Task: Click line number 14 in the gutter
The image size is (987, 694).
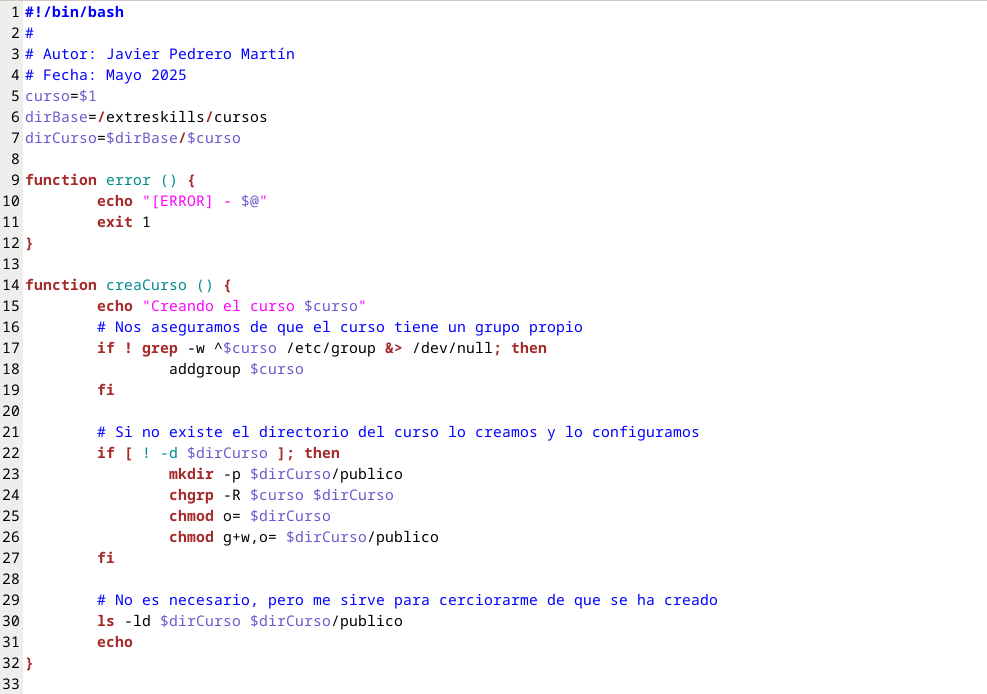Action: tap(11, 285)
